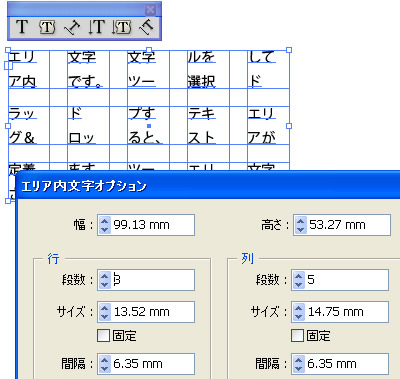Click the text cell reading テキスト
This screenshot has height=379, width=400.
pos(208,125)
